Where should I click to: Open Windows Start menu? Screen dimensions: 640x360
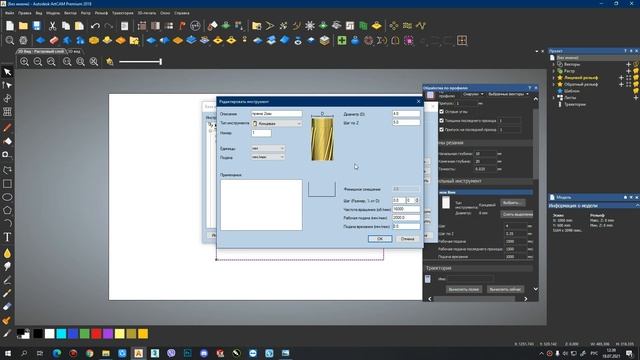tap(7, 353)
